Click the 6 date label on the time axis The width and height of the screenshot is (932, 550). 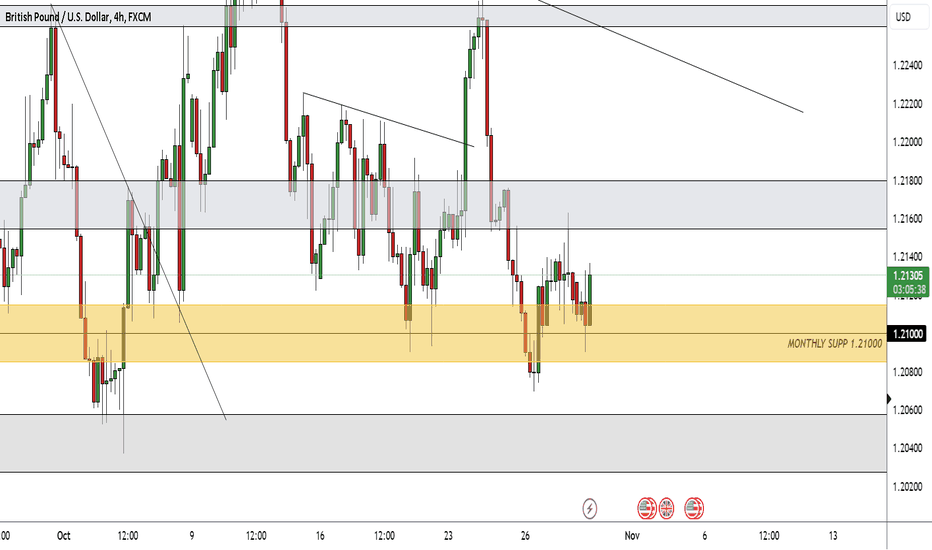click(704, 536)
